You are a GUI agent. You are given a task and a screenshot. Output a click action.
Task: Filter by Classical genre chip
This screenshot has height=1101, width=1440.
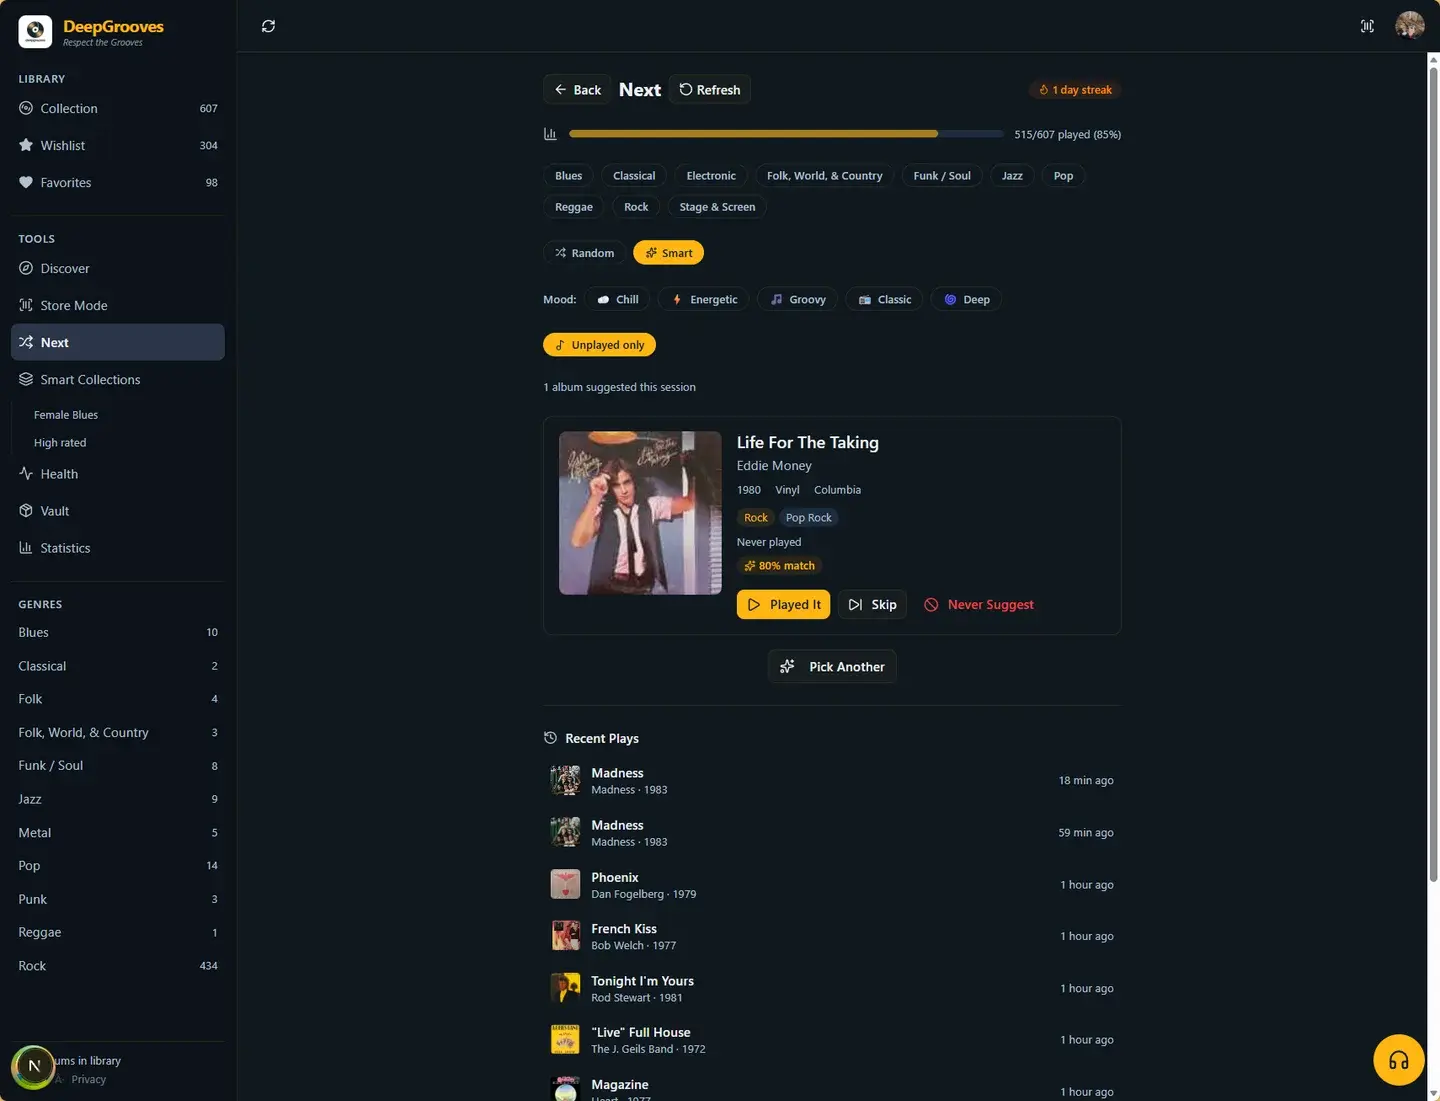click(x=634, y=176)
